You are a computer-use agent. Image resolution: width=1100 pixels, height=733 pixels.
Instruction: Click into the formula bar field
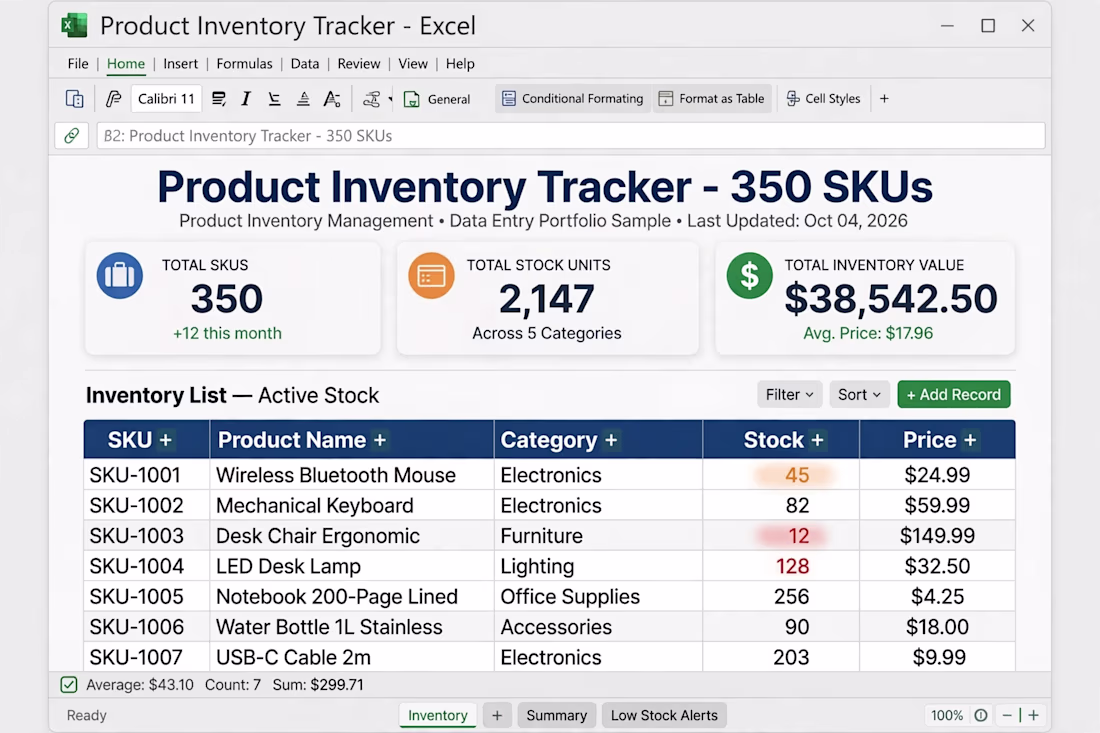pos(571,135)
